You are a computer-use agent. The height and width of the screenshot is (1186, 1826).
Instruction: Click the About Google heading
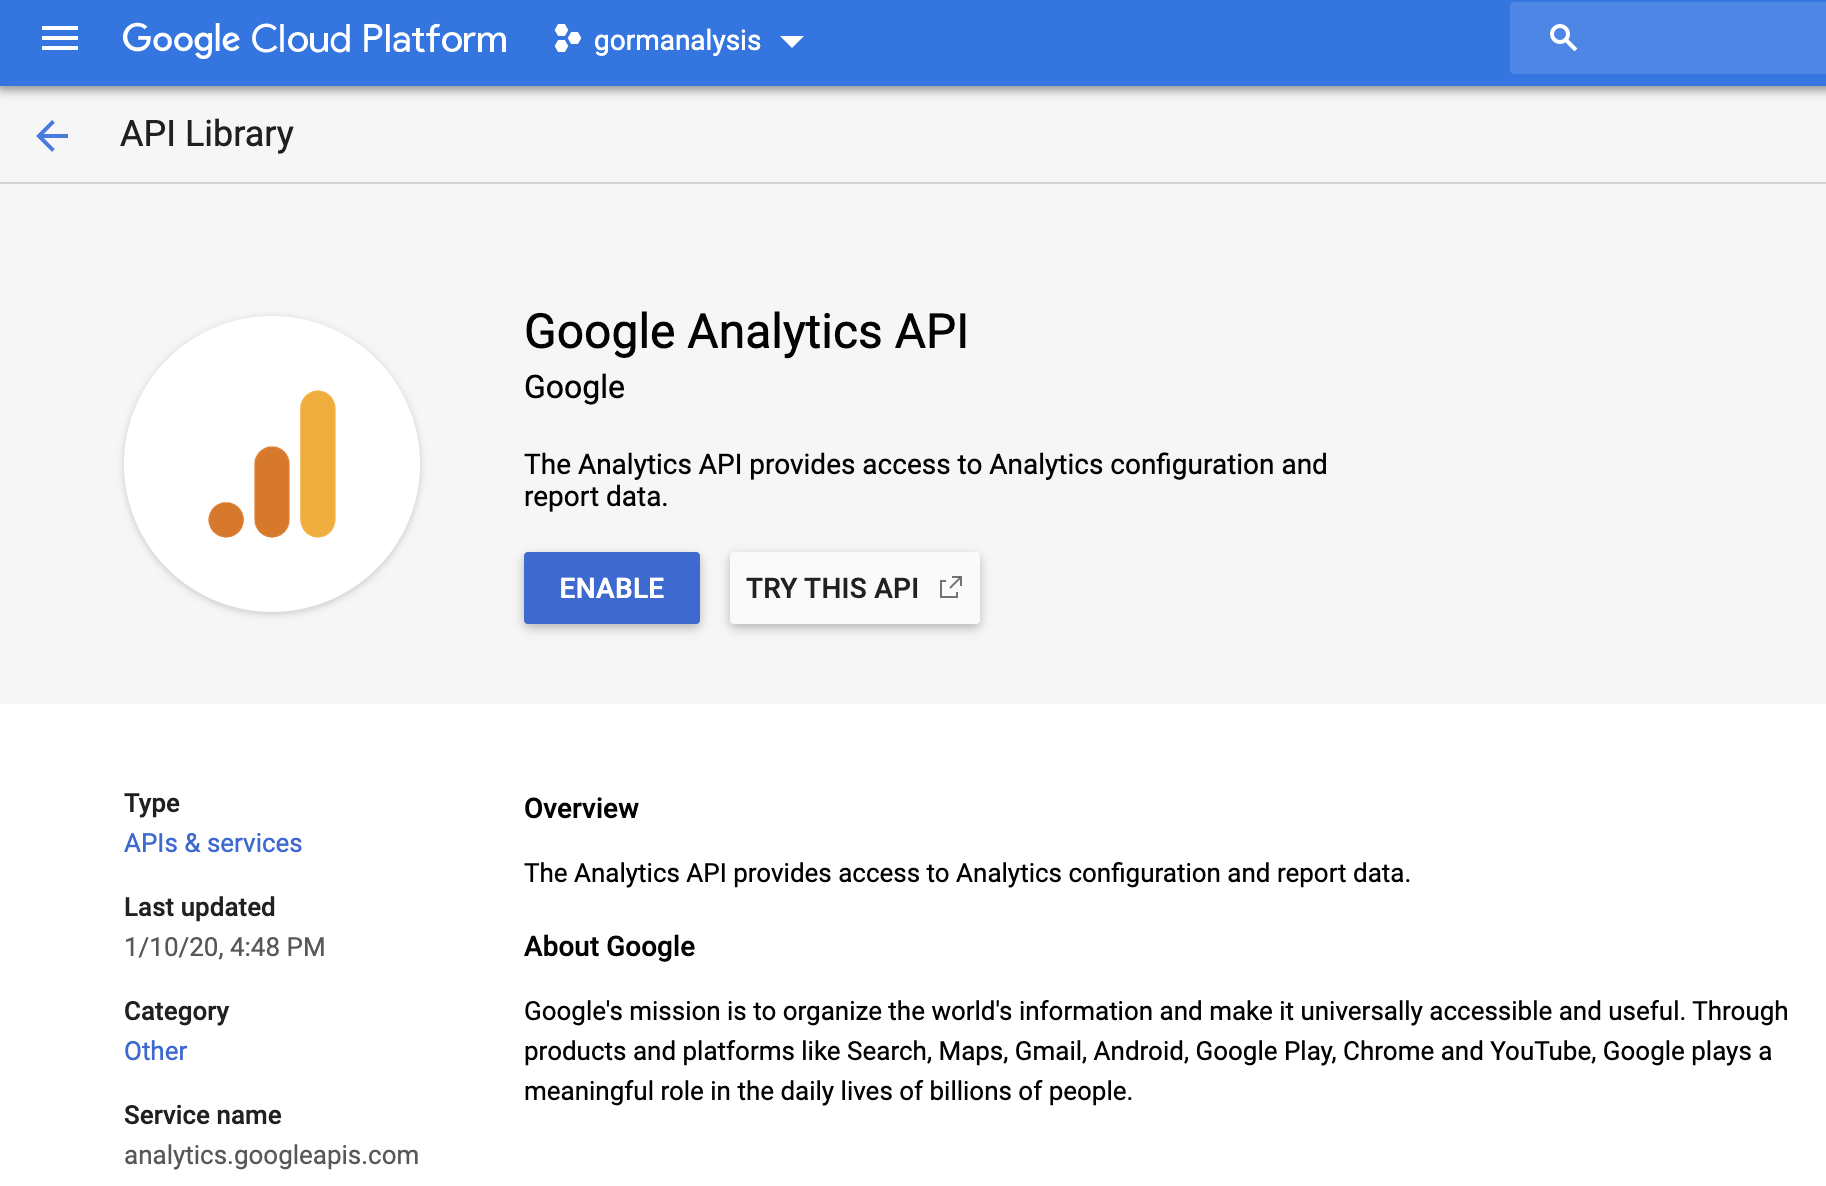point(609,946)
